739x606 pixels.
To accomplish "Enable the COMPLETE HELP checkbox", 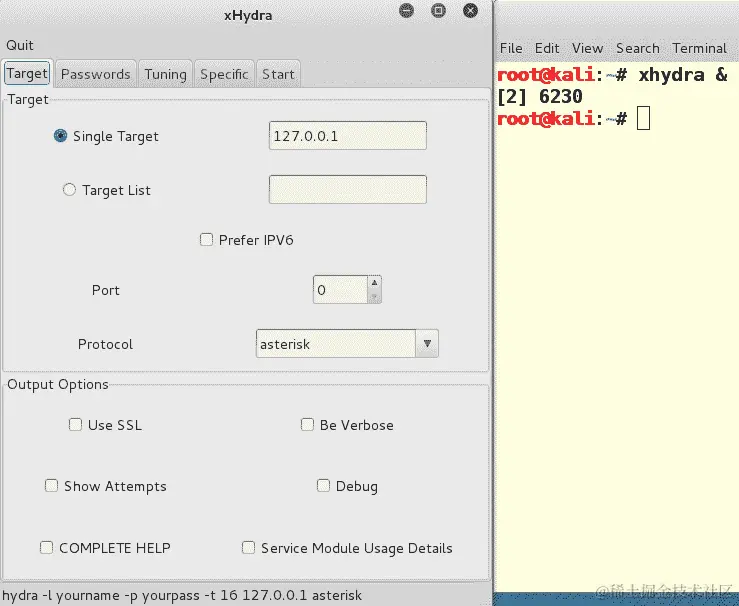I will click(46, 548).
